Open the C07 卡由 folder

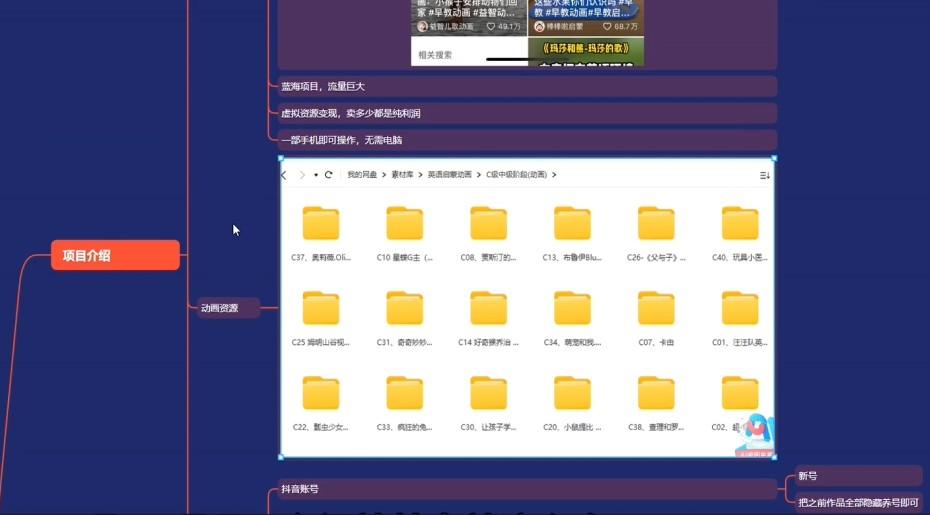(656, 309)
